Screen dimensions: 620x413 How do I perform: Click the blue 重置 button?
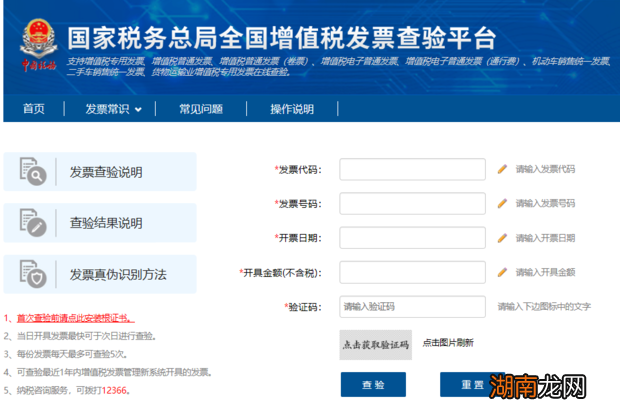click(x=472, y=385)
